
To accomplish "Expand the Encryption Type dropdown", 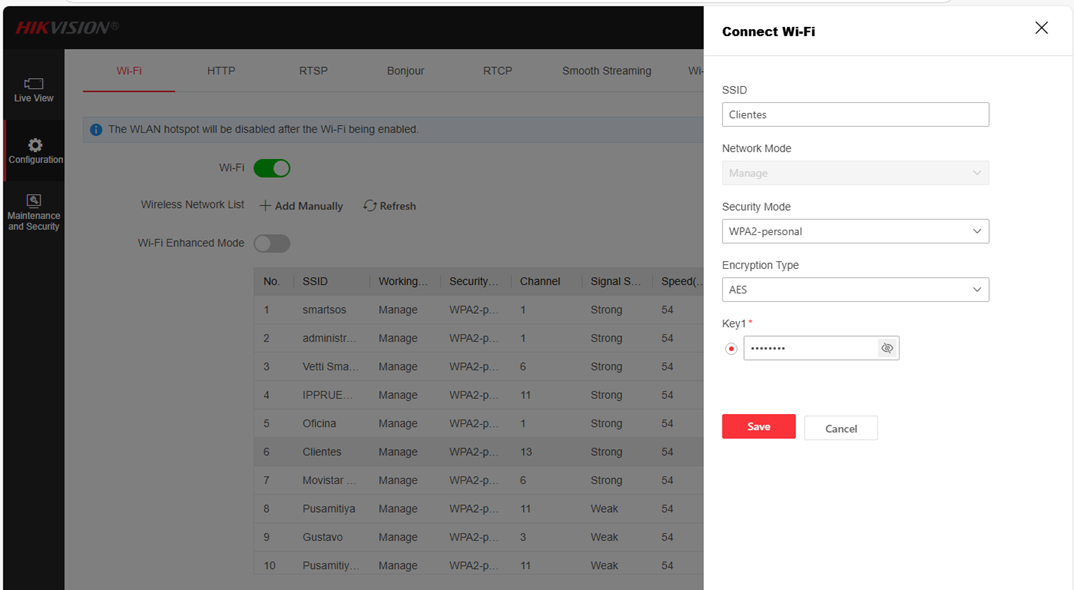I will 855,290.
